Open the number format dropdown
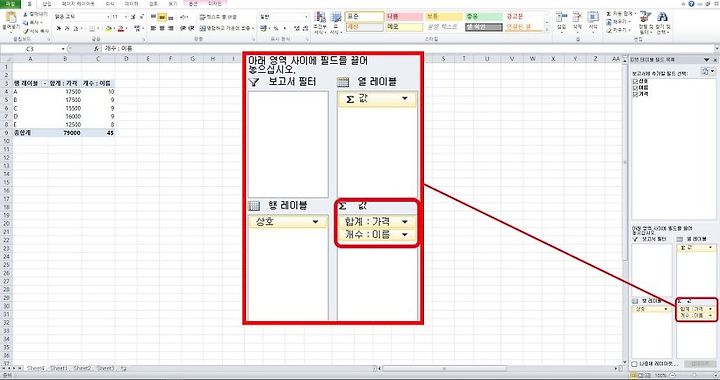This screenshot has width=720, height=380. pyautogui.click(x=306, y=17)
